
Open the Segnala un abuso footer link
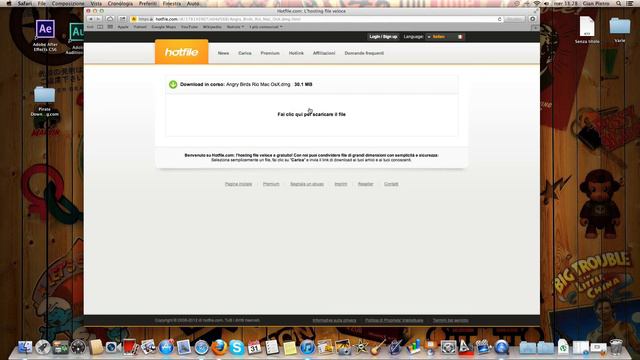click(307, 184)
